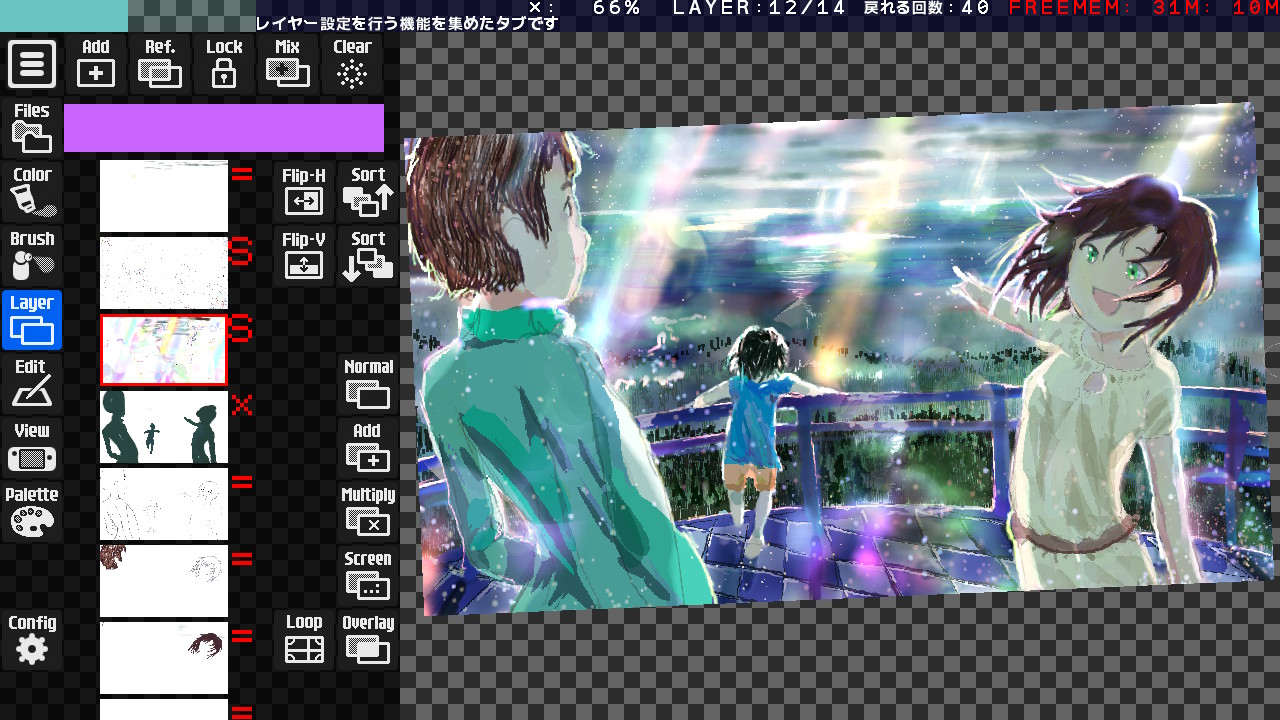The image size is (1280, 720).
Task: Click the child in blue on canvas
Action: click(755, 440)
